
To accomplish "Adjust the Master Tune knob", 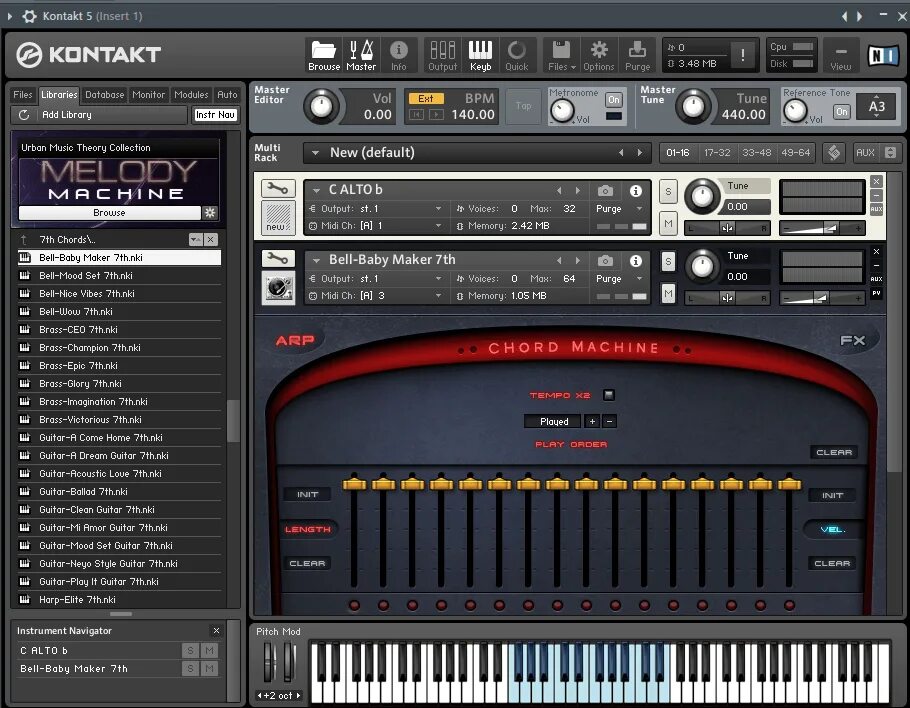I will click(693, 107).
